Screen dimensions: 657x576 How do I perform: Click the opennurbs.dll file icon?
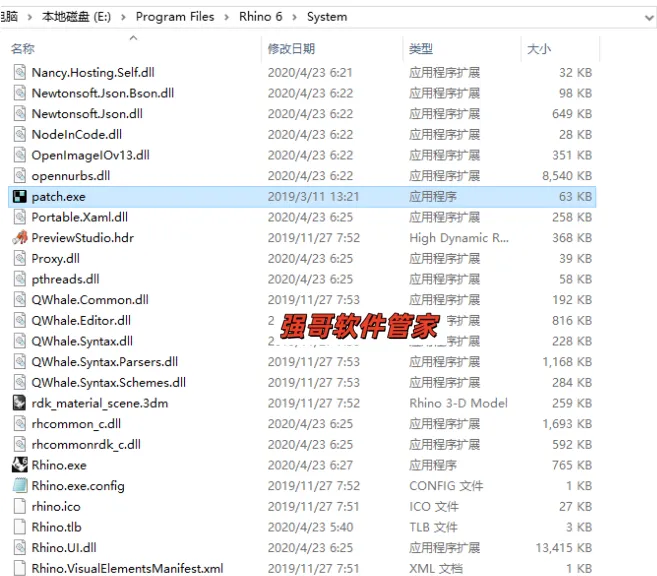20,176
